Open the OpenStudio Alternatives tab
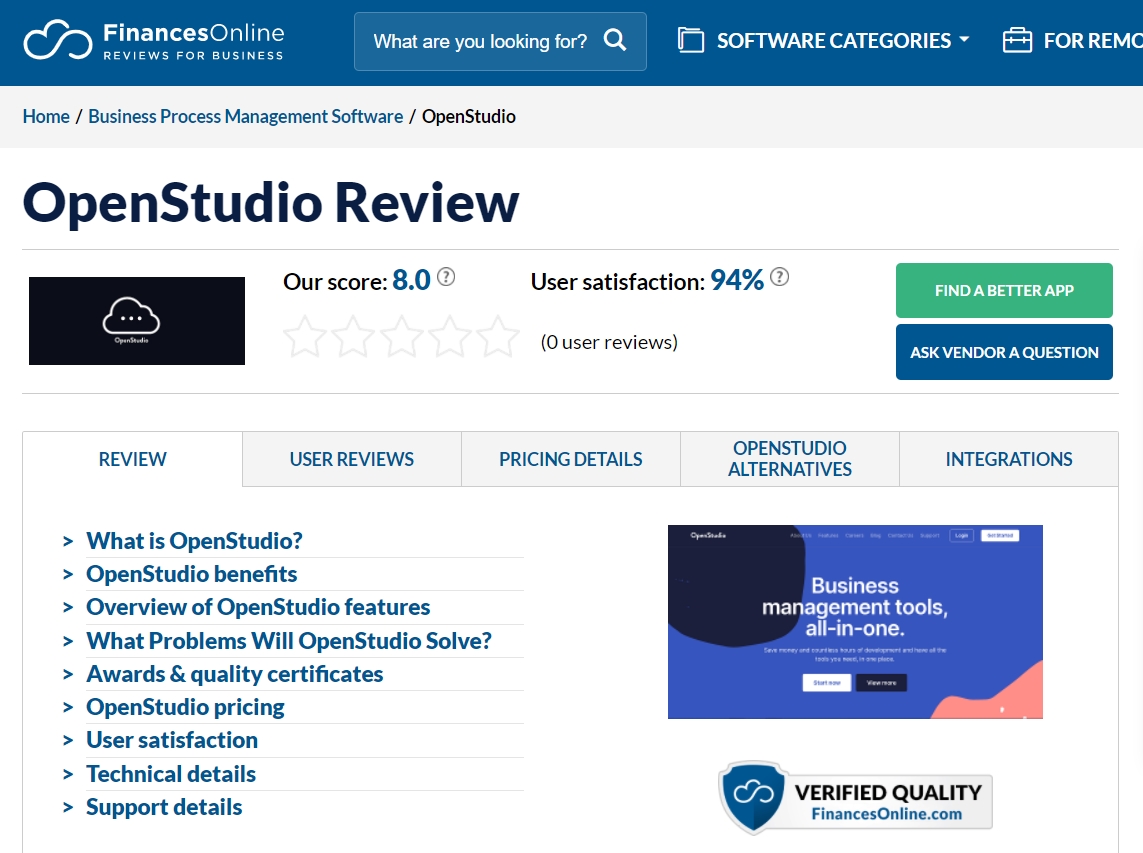The width and height of the screenshot is (1143, 853). tap(790, 459)
